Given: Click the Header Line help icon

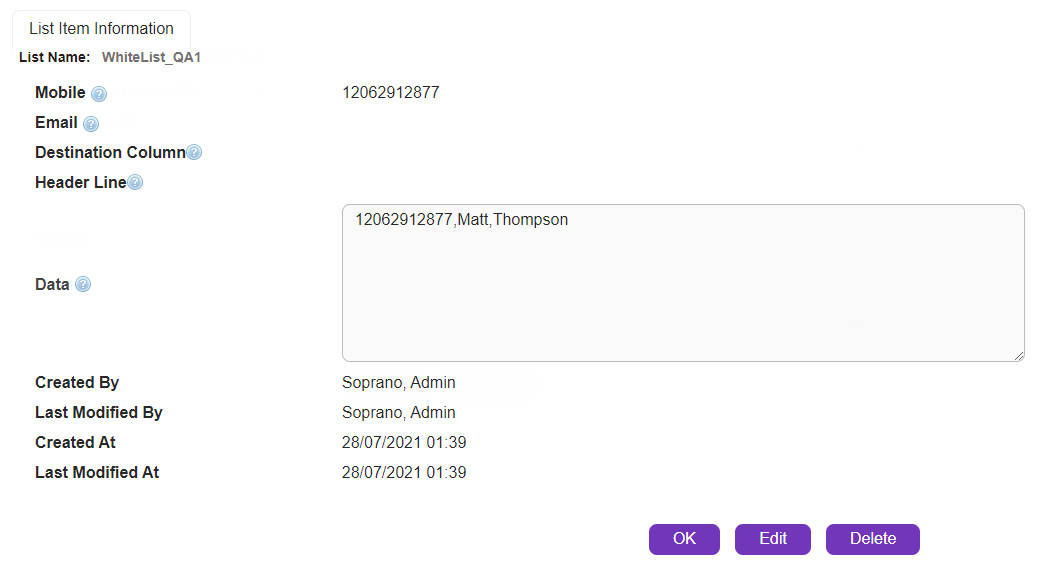Looking at the screenshot, I should tap(135, 183).
